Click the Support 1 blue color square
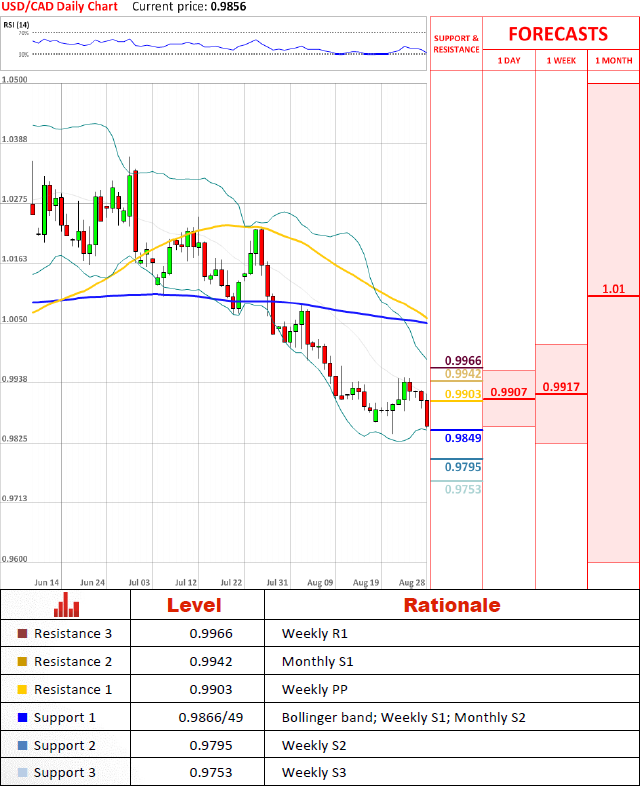 click(23, 718)
